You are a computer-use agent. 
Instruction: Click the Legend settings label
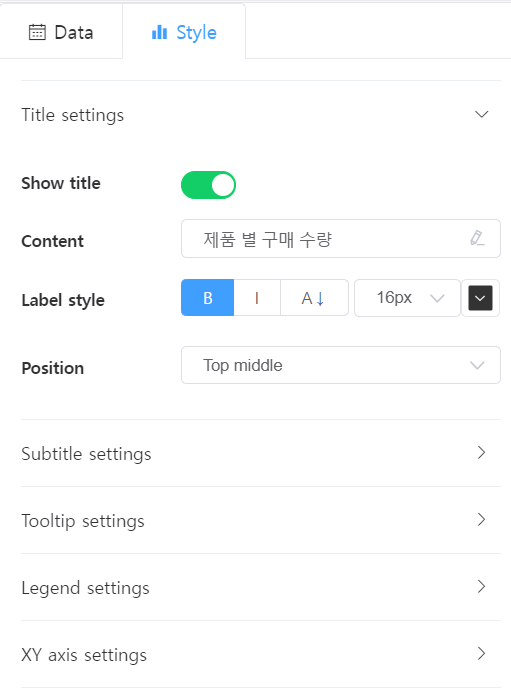[85, 588]
